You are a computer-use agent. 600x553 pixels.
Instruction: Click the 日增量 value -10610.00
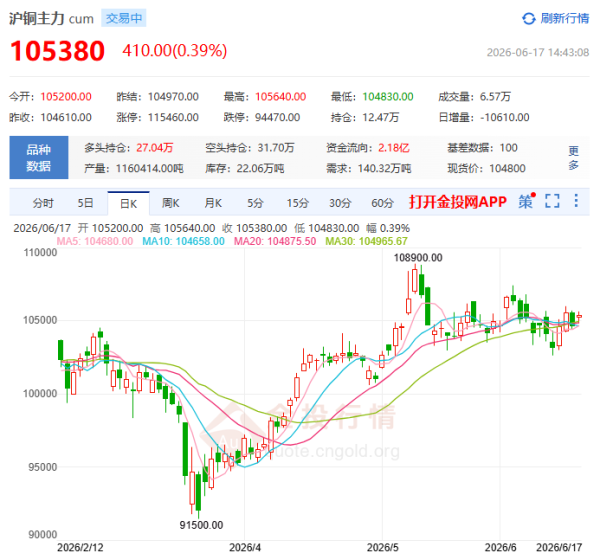[x=505, y=117]
